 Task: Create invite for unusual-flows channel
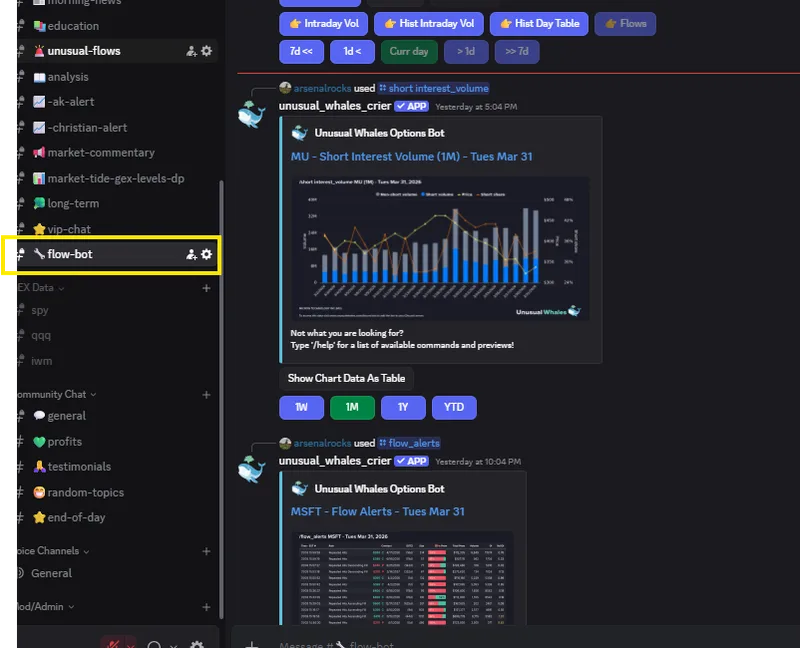[x=191, y=51]
